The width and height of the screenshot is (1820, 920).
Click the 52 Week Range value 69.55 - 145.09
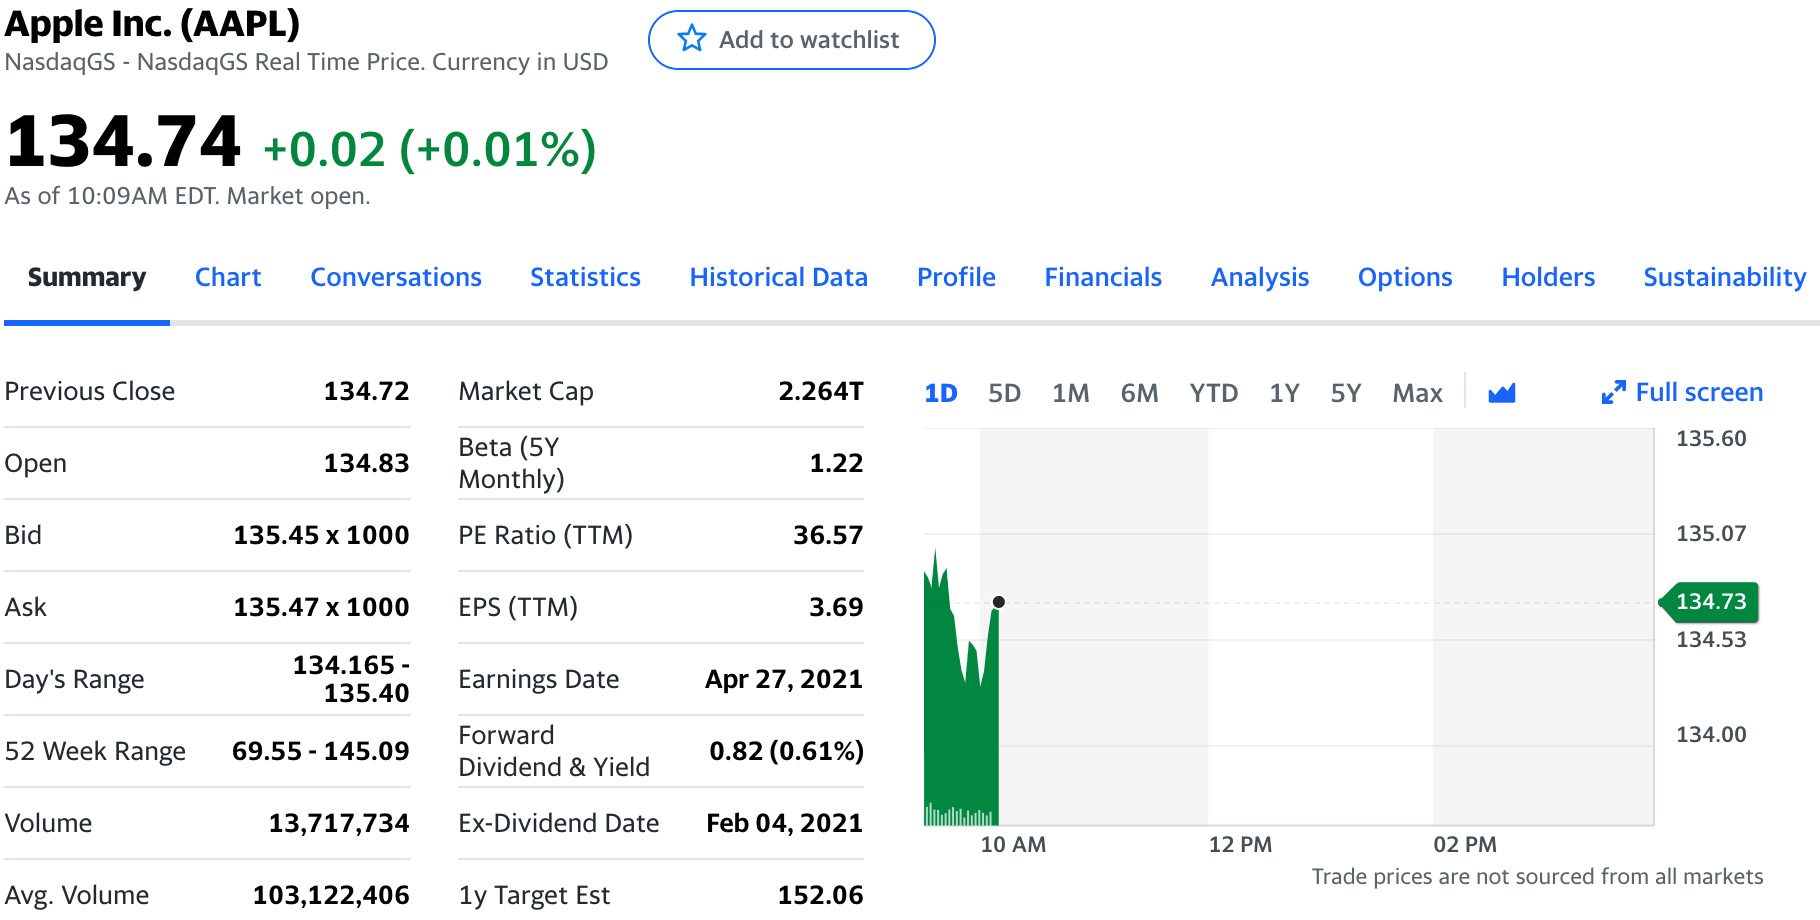point(321,751)
